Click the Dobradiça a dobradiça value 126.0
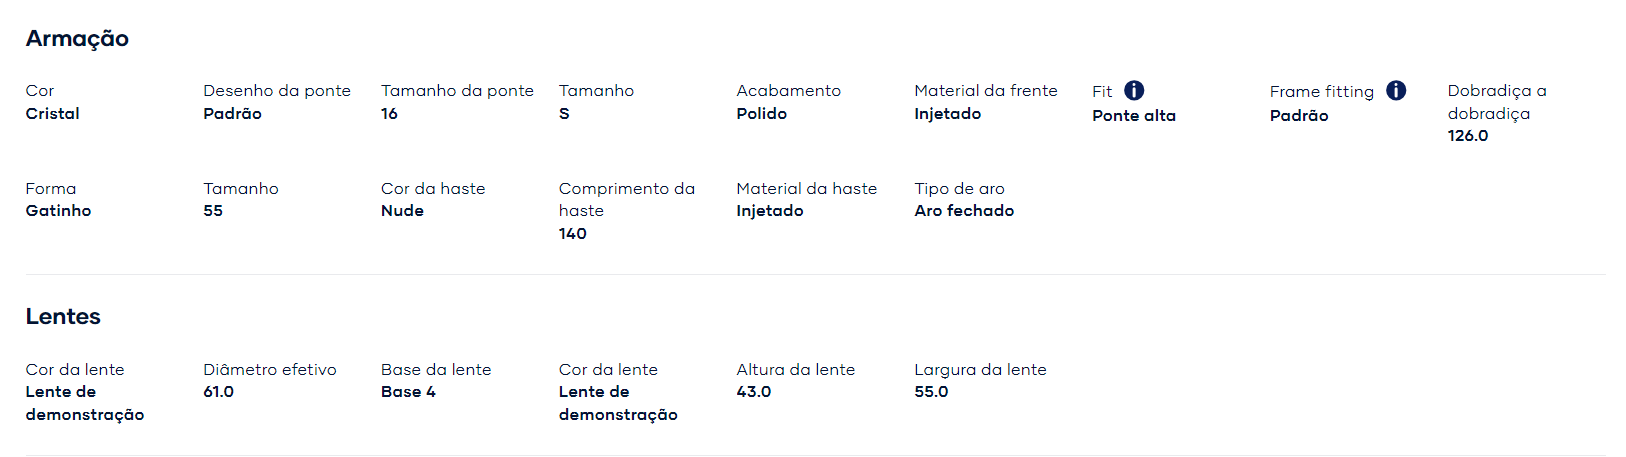 point(1468,136)
